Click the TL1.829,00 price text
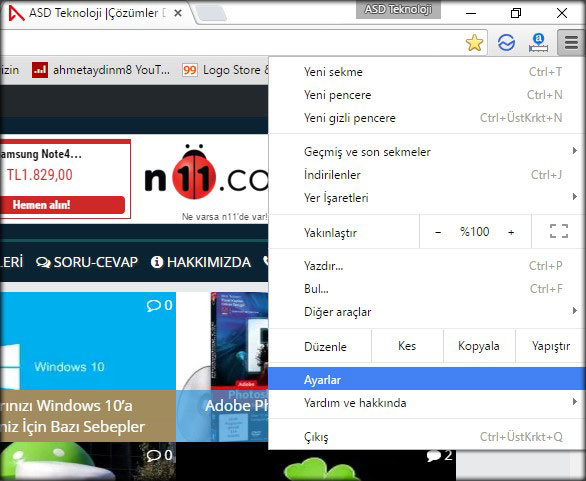Viewport: 586px width, 481px height. [x=40, y=175]
